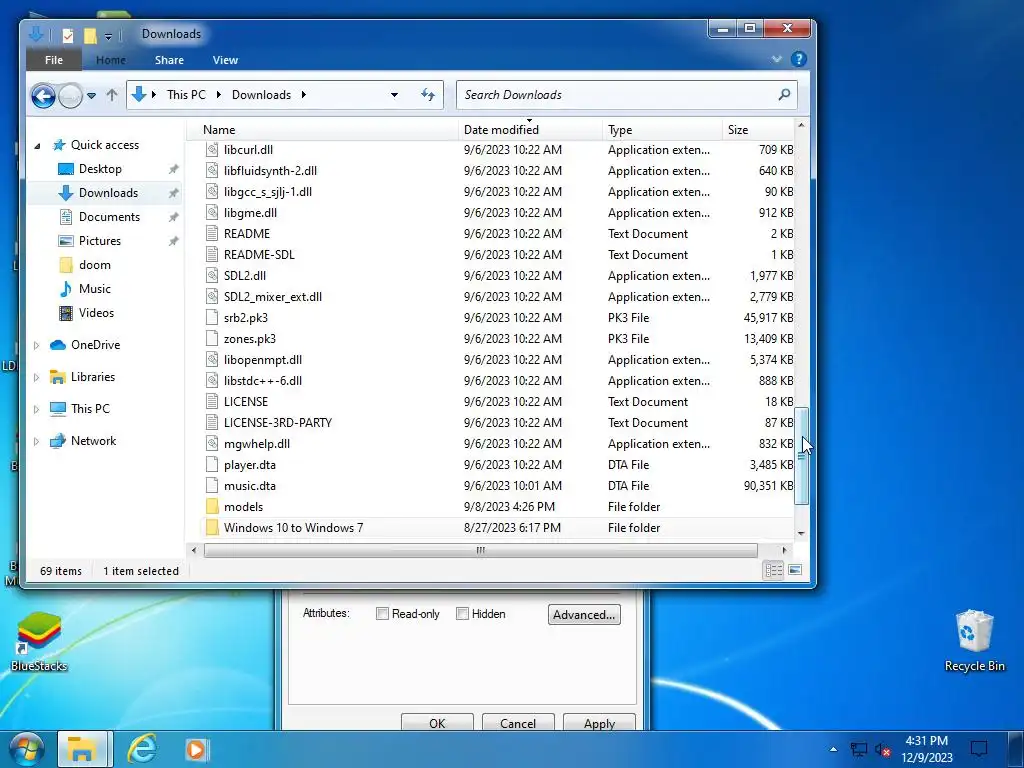Toggle the Hidden attribute checkbox
1024x768 pixels.
[462, 614]
